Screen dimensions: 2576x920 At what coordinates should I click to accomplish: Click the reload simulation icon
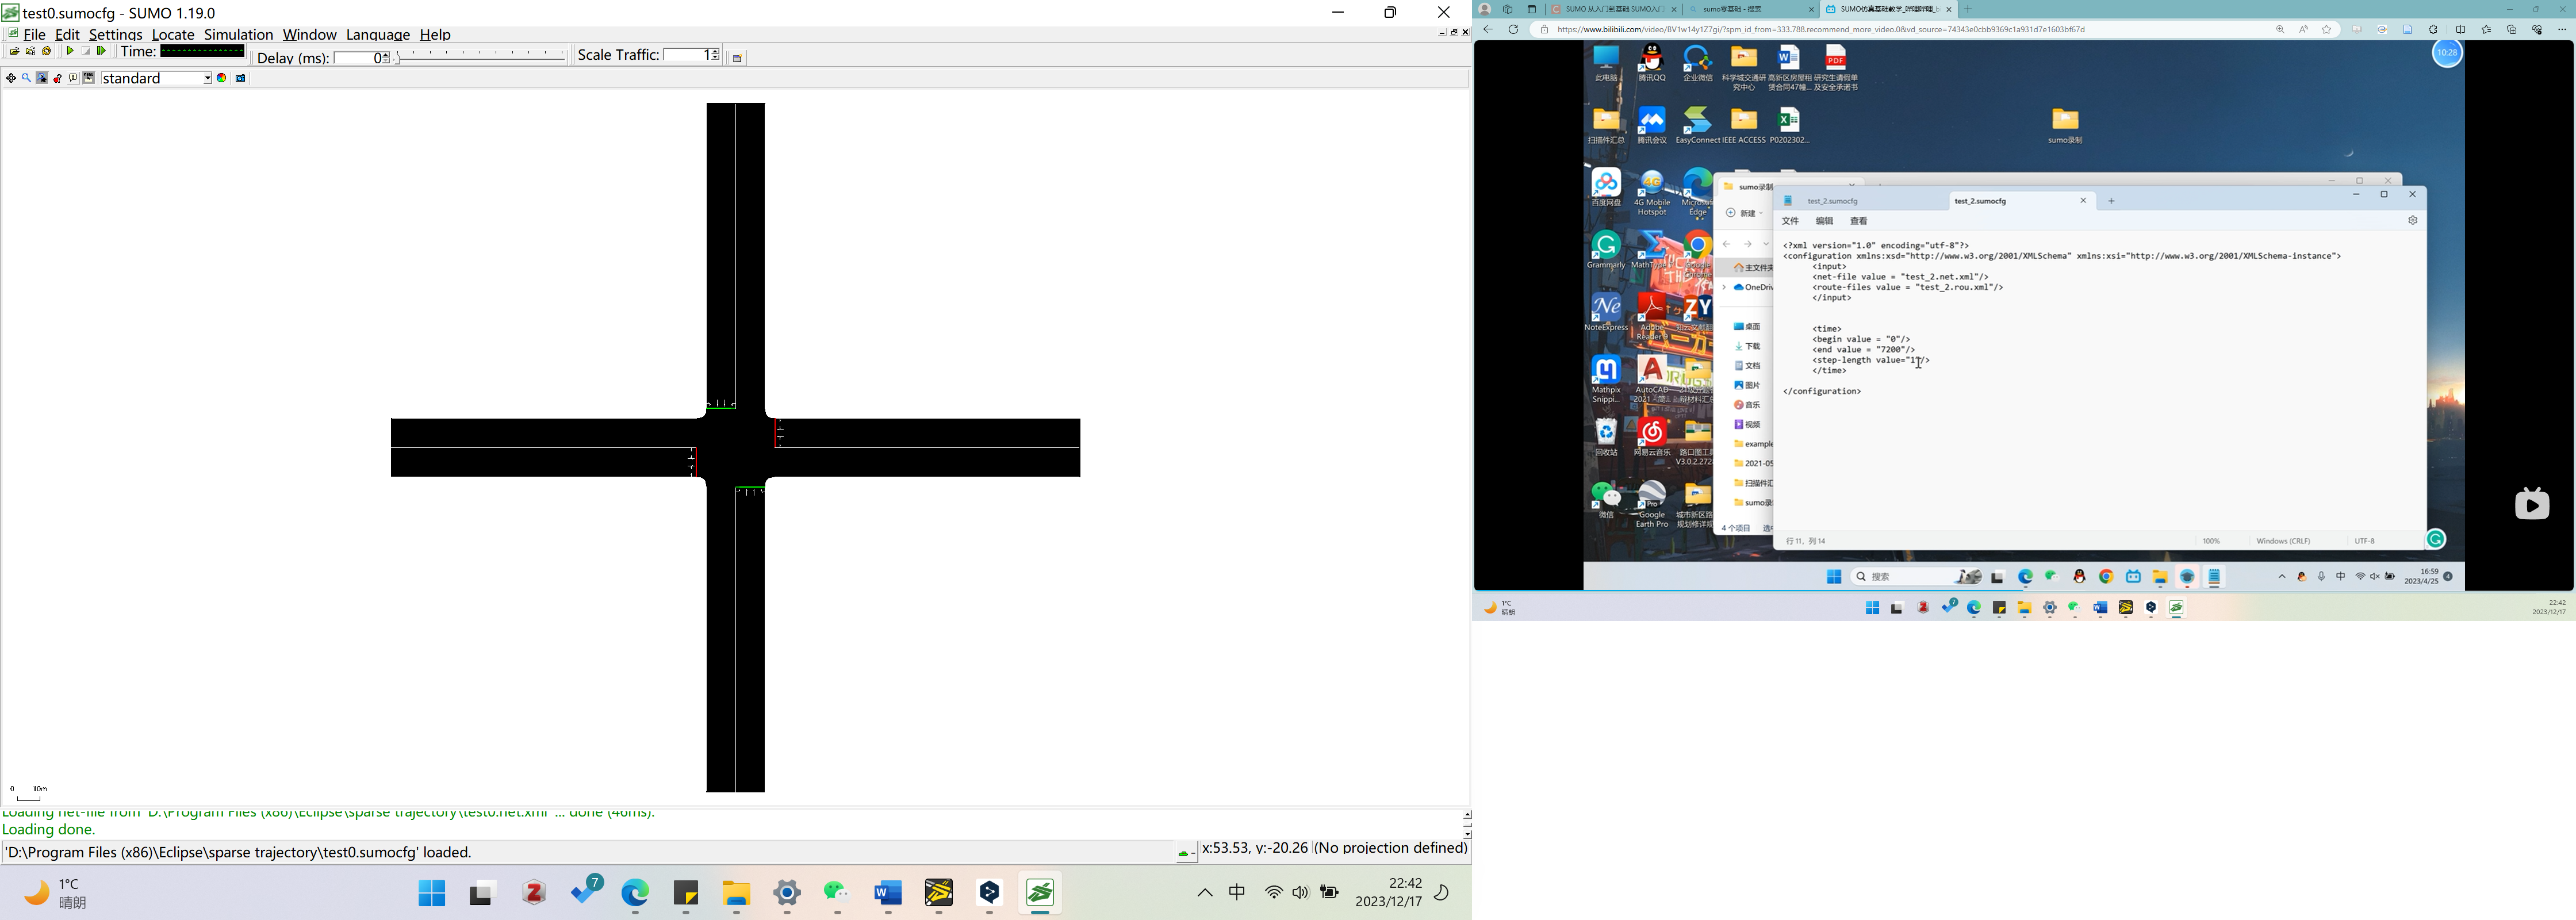tap(46, 51)
